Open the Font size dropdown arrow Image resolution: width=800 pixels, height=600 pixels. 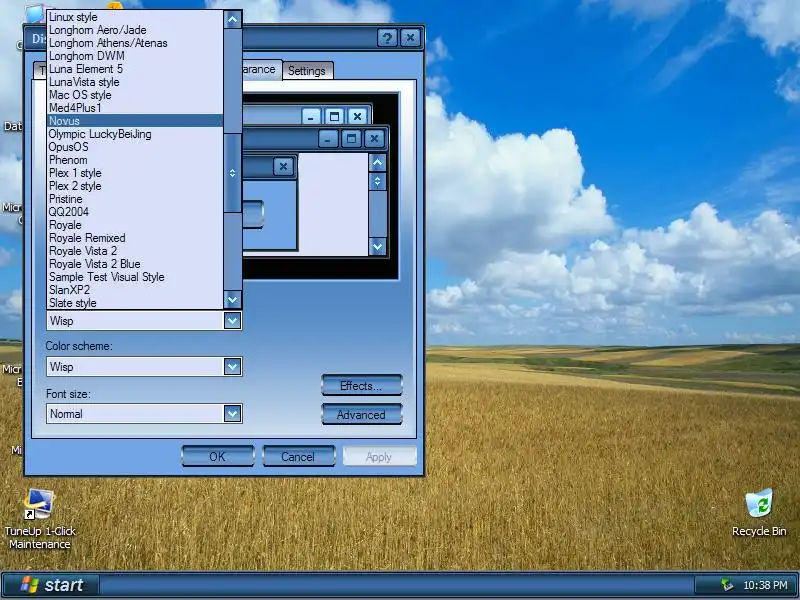point(232,414)
